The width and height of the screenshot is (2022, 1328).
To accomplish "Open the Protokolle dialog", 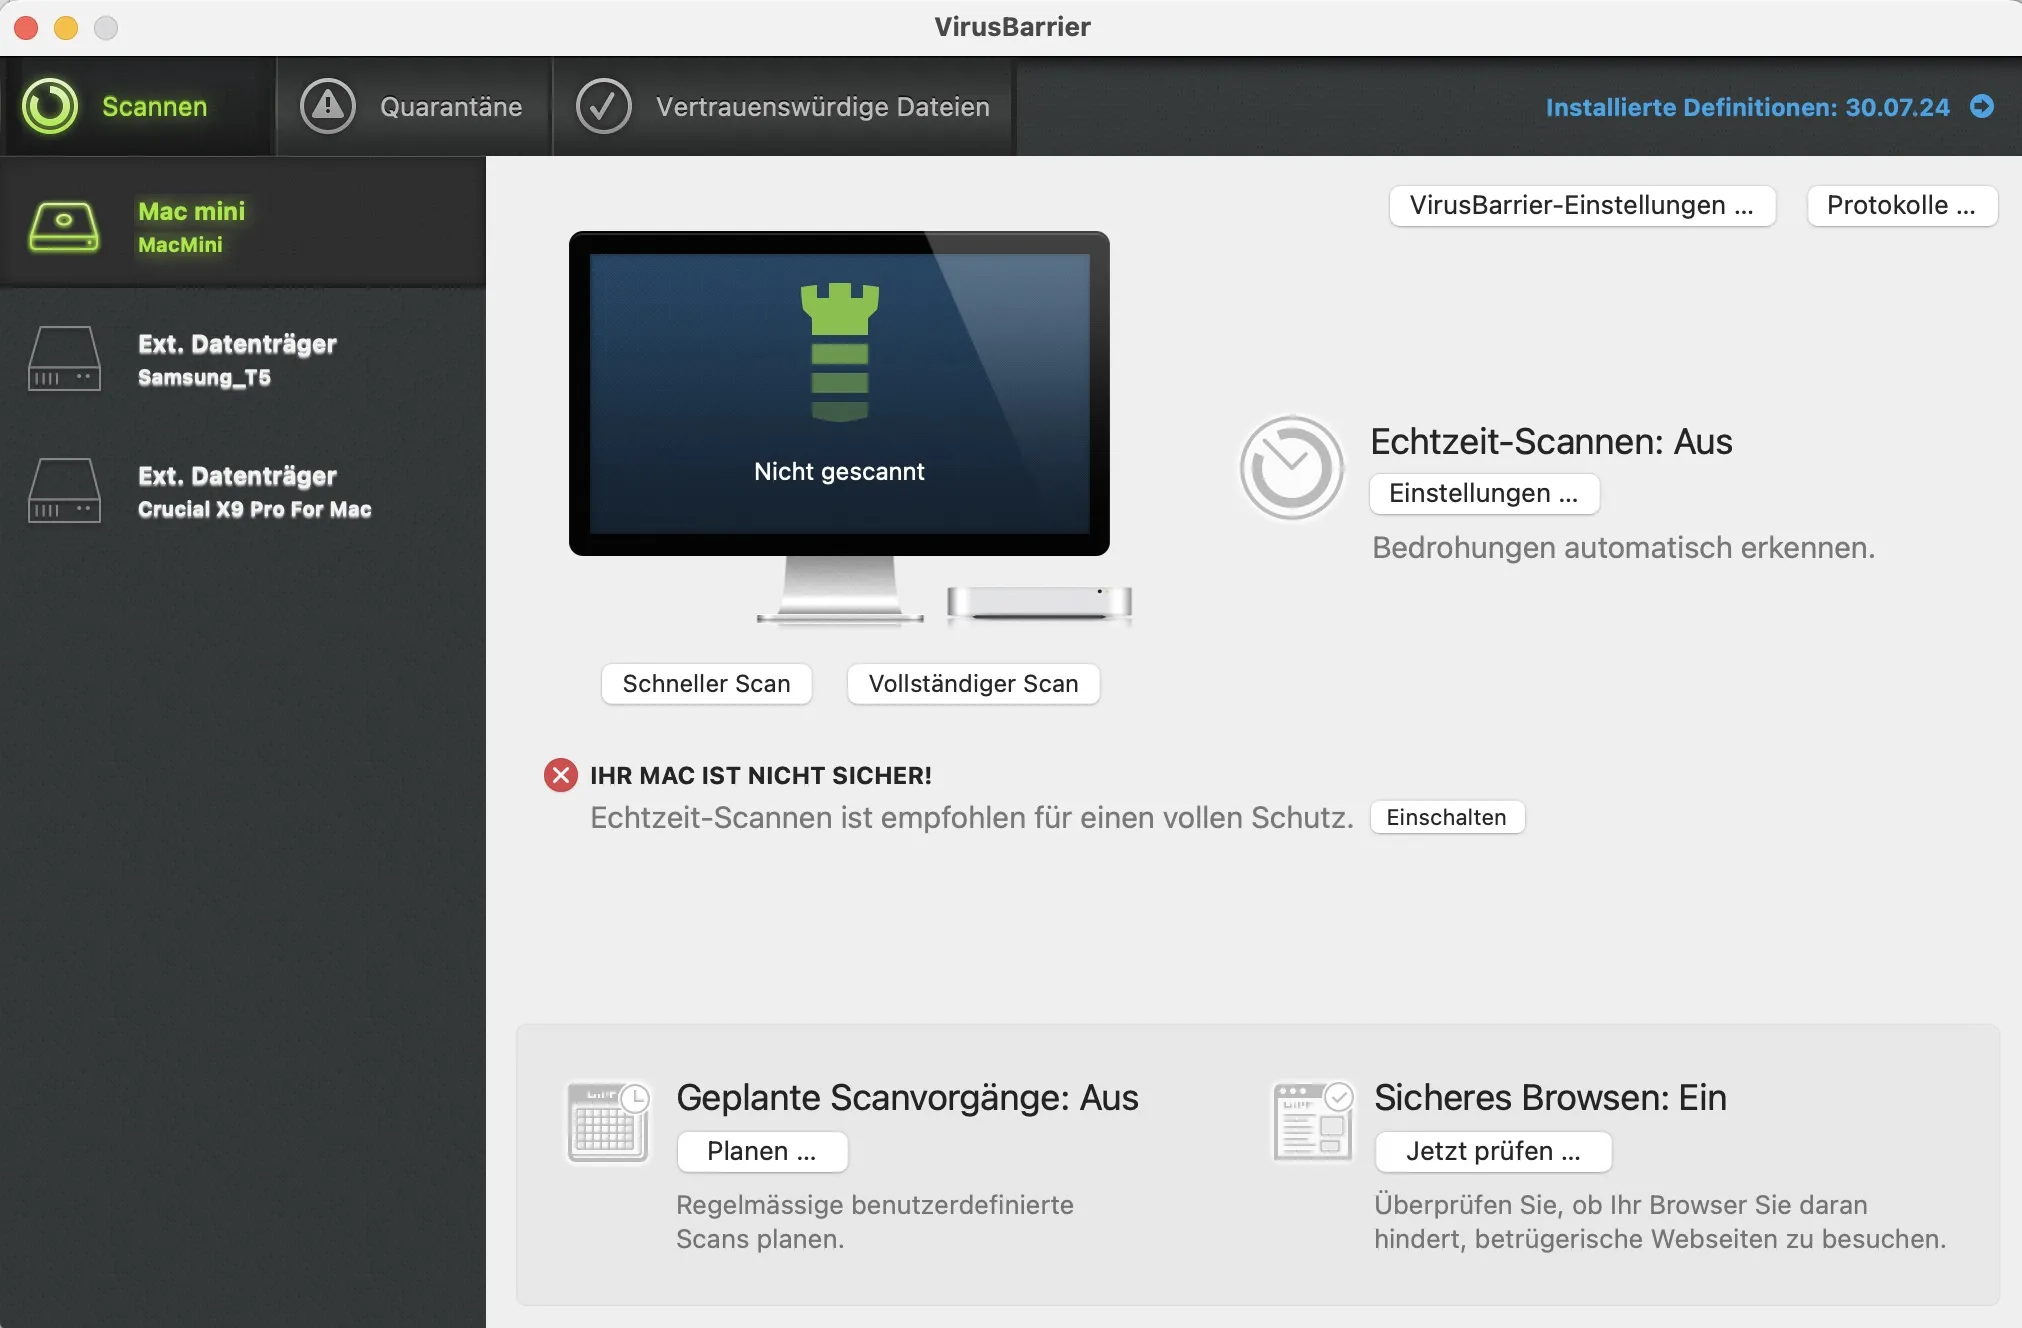I will click(1901, 205).
